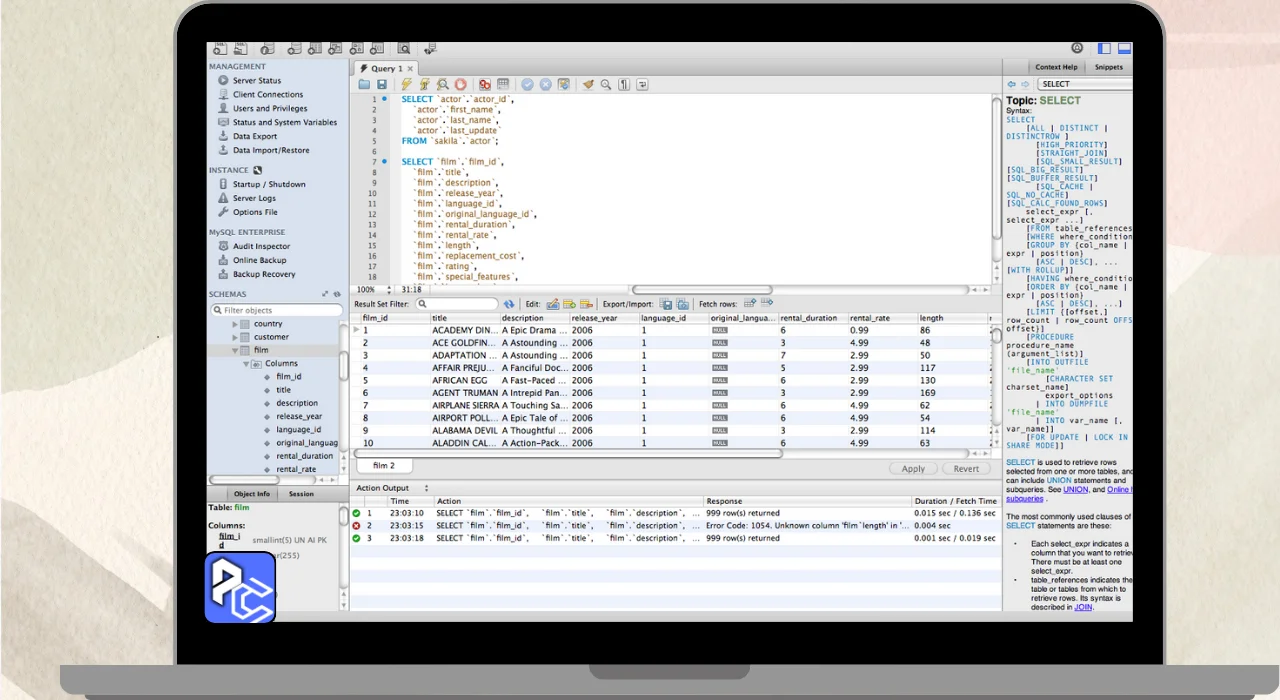
Task: Toggle word wrap in the editor toolbar
Action: coord(642,85)
